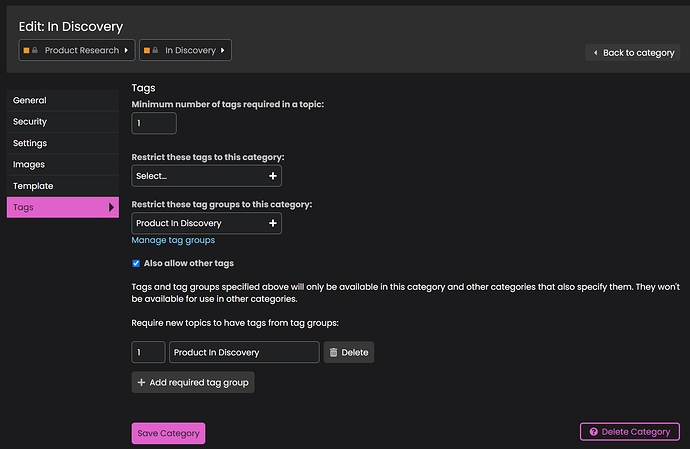Screen dimensions: 690x449
Task: Open the In Discovery breadcrumb category
Action: pyautogui.click(x=185, y=50)
